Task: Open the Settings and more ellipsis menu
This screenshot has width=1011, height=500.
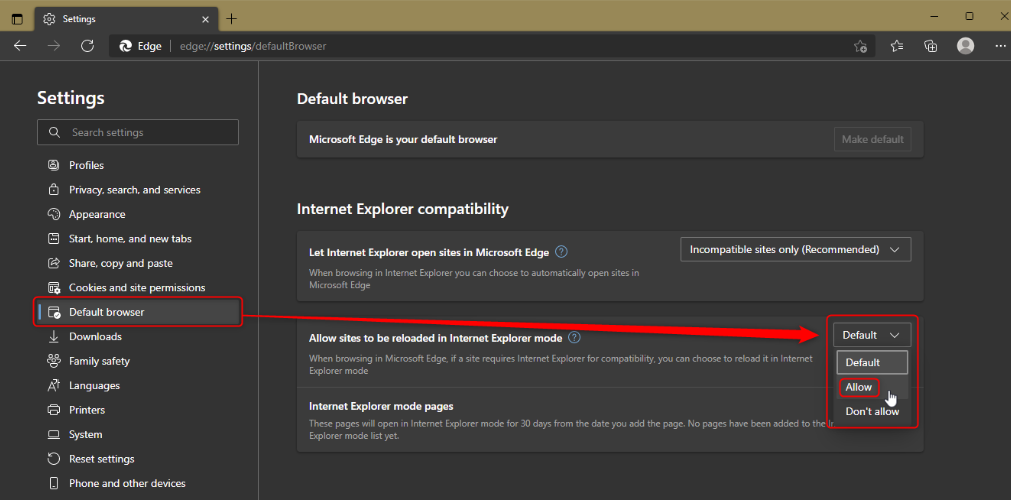Action: [1001, 46]
